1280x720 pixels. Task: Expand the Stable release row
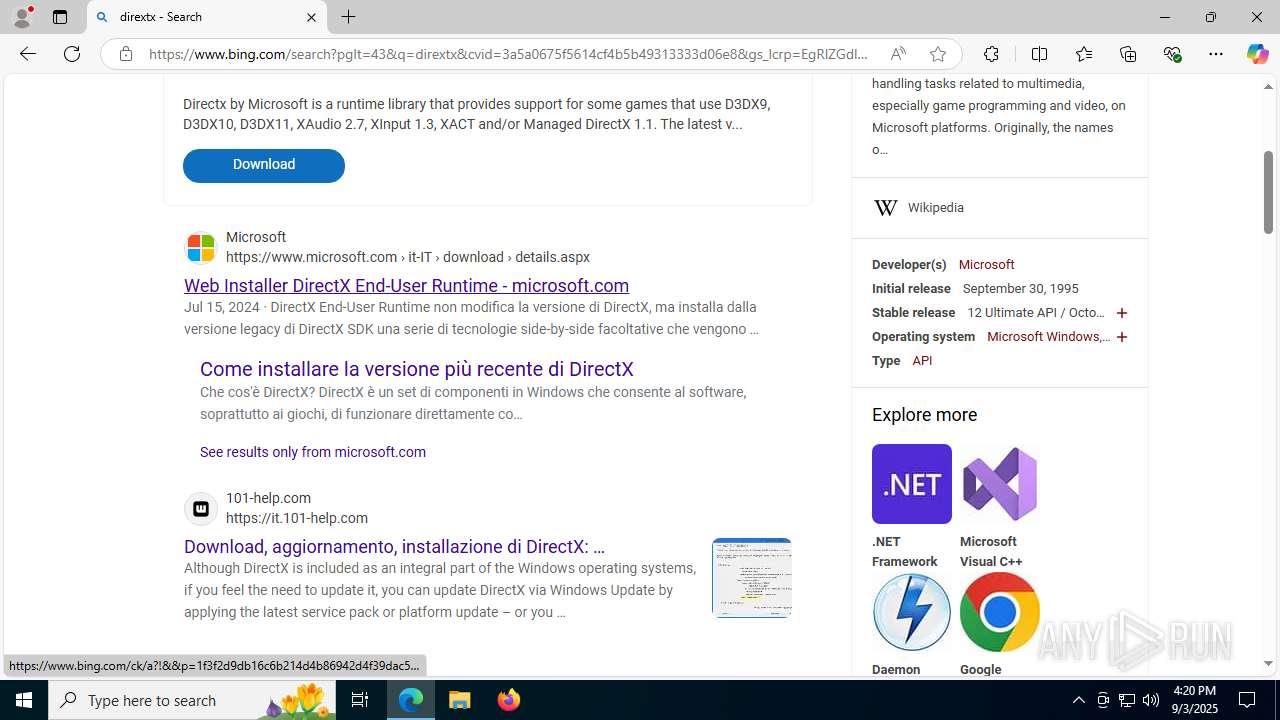pyautogui.click(x=1121, y=313)
